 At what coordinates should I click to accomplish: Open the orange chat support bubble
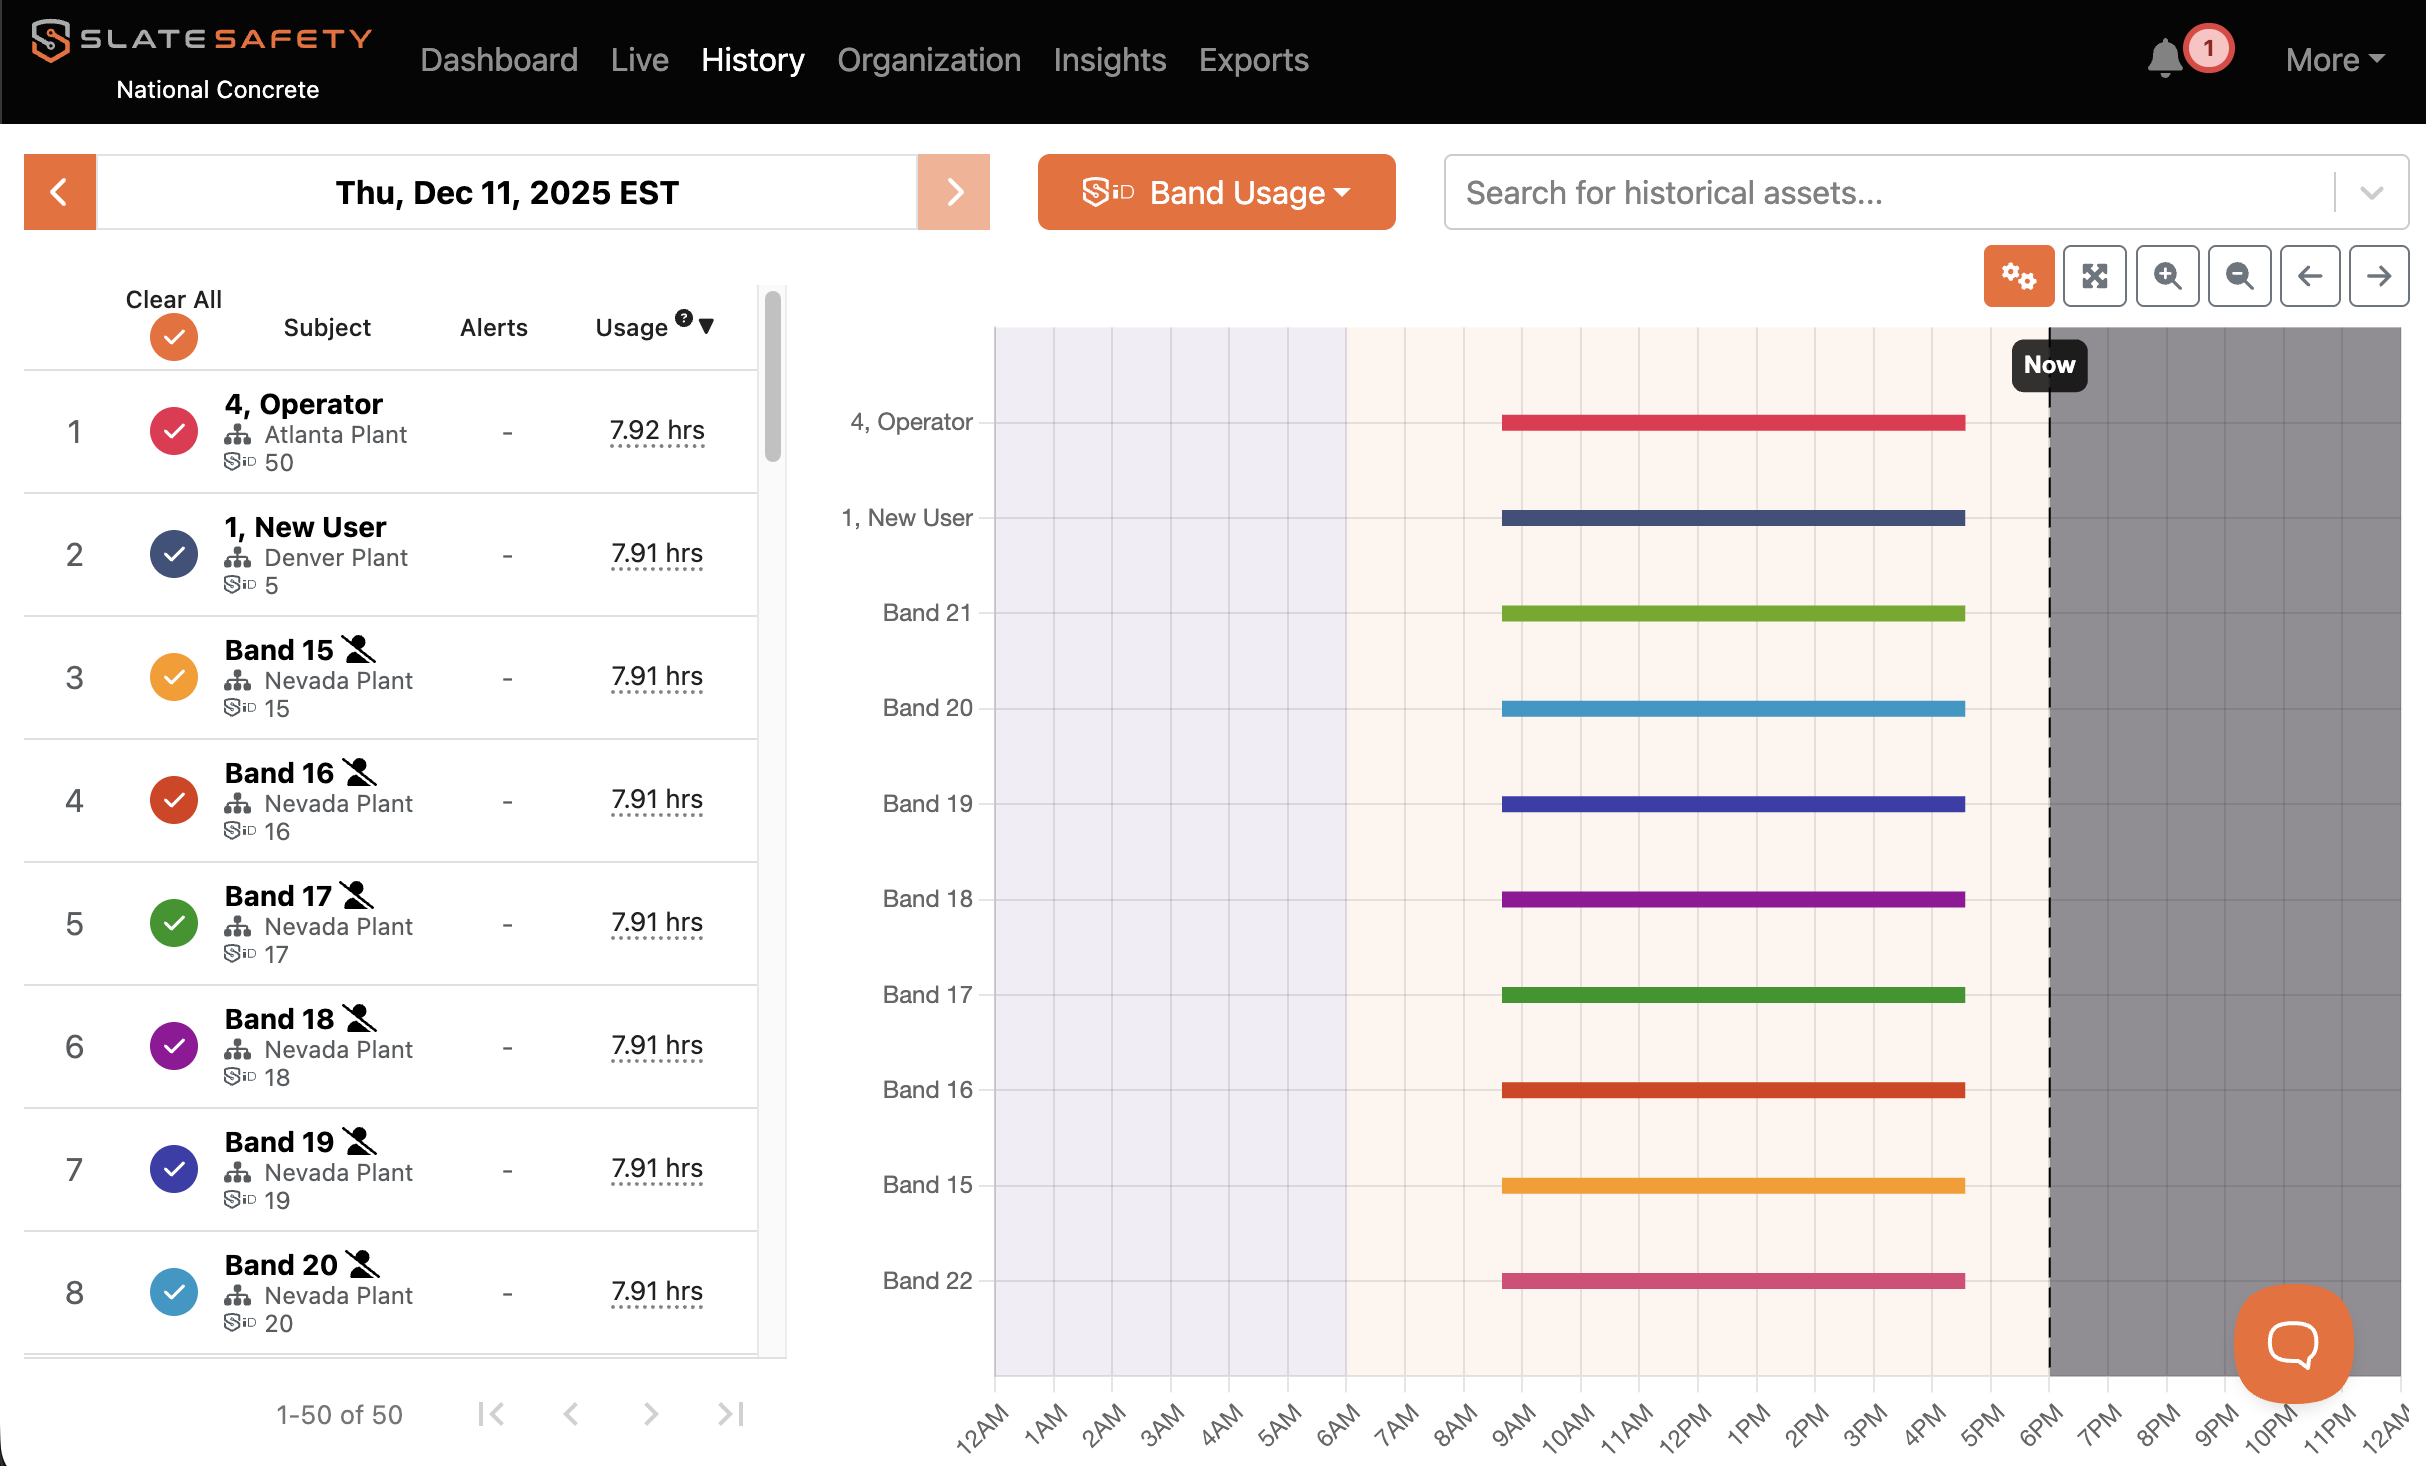pos(2293,1343)
